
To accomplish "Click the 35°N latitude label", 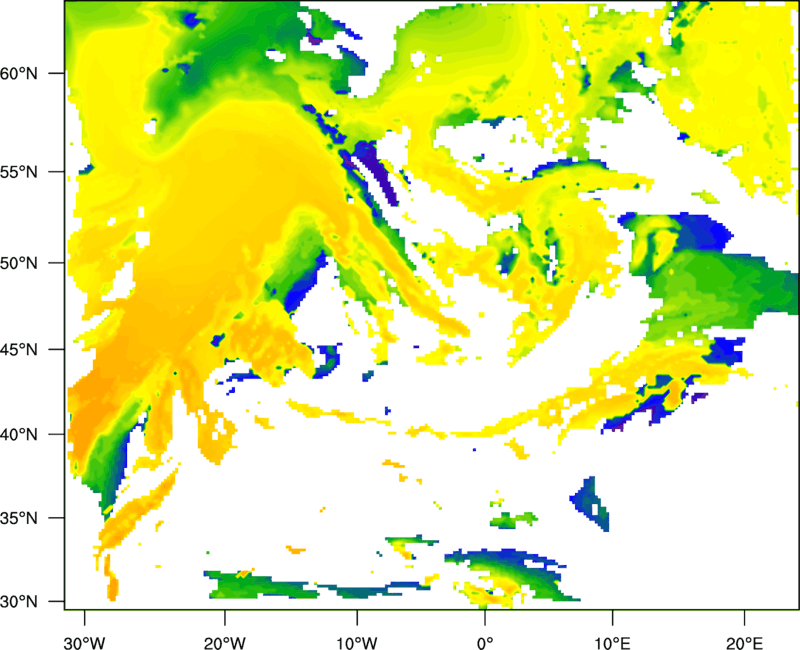I will tap(19, 518).
